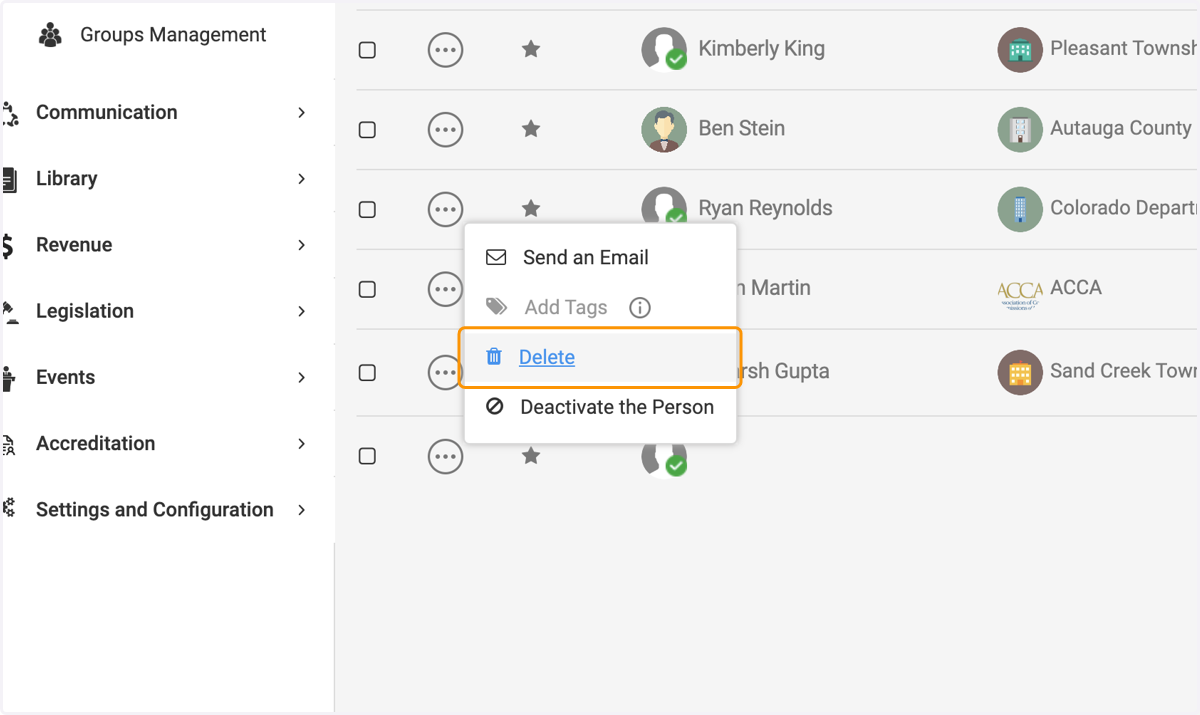Image resolution: width=1200 pixels, height=715 pixels.
Task: Tick the checkbox for Ben Stein
Action: (367, 130)
